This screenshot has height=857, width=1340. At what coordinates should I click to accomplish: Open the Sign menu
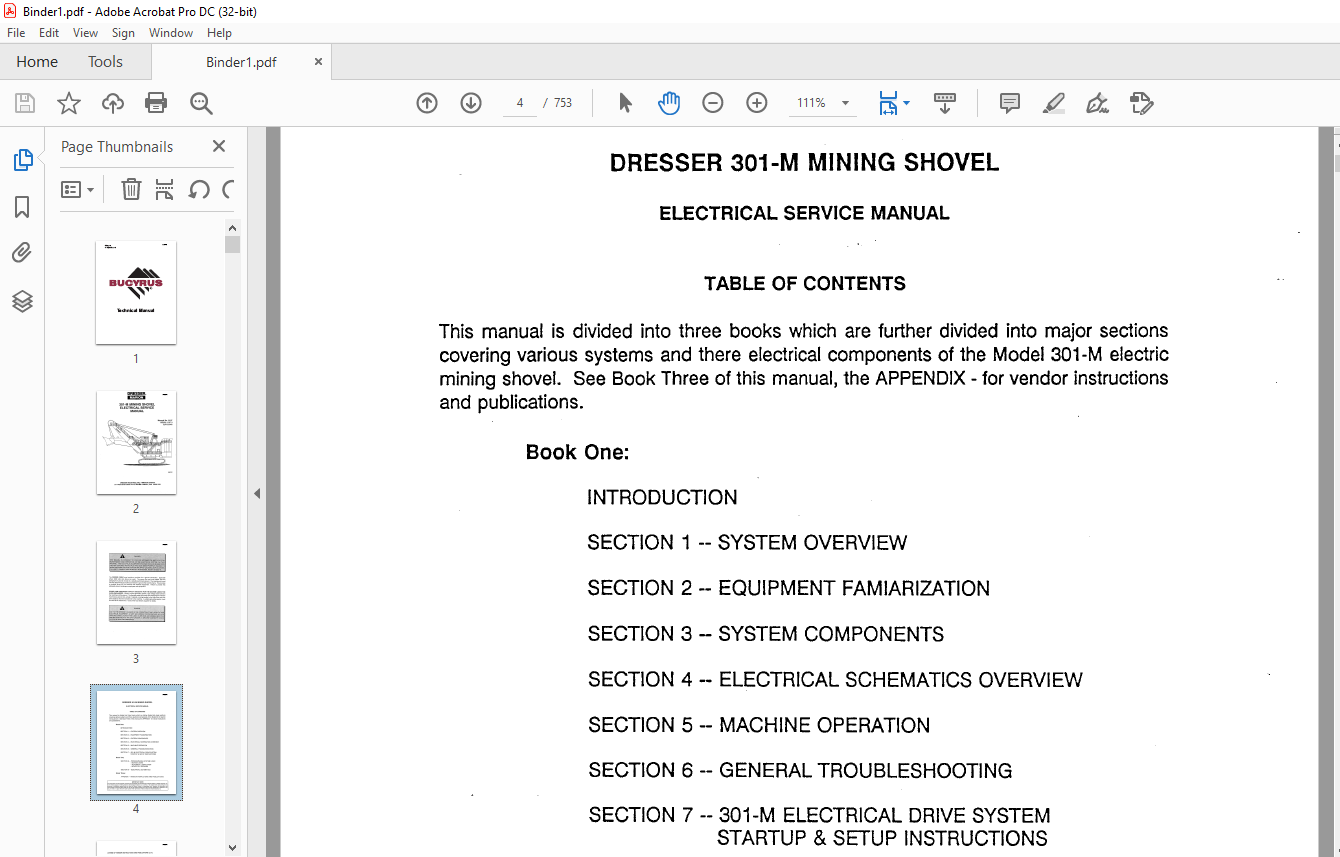pos(123,33)
